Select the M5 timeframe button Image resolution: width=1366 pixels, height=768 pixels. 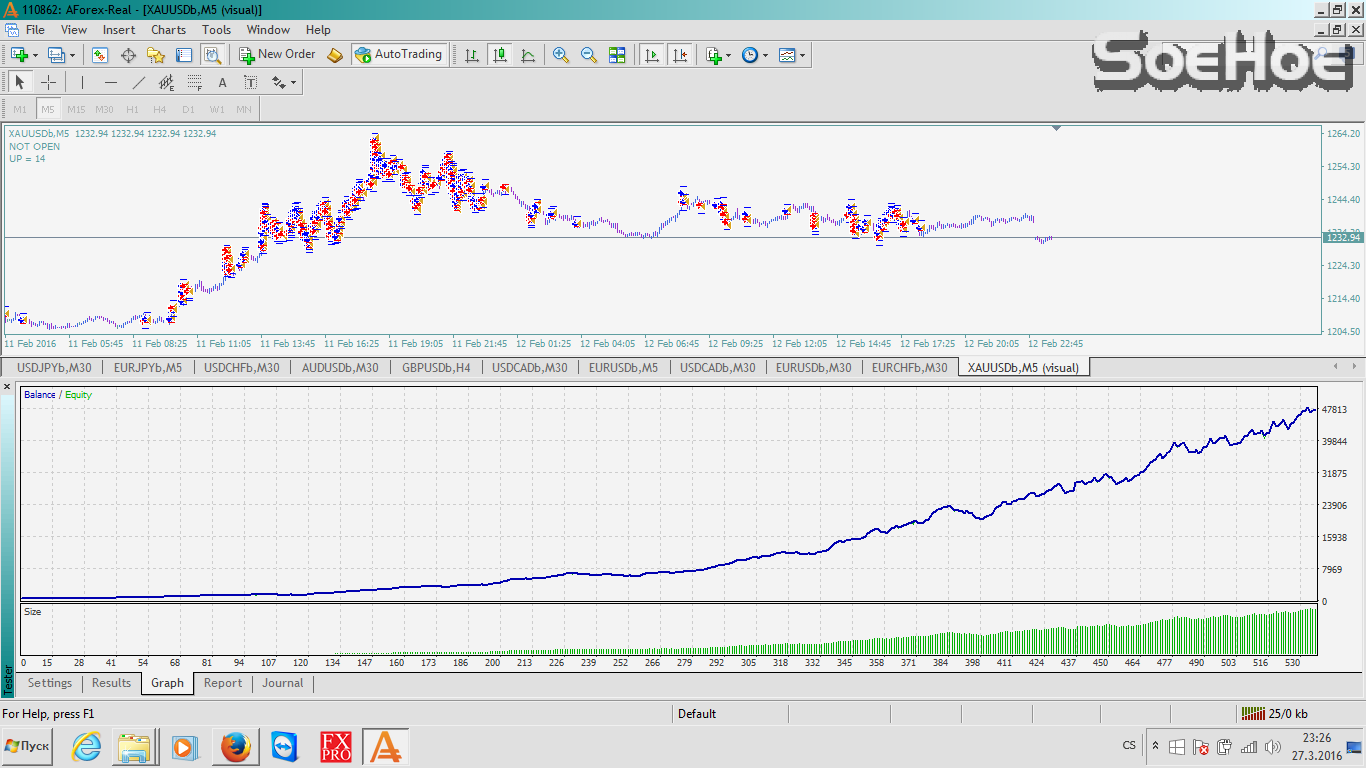pyautogui.click(x=48, y=109)
